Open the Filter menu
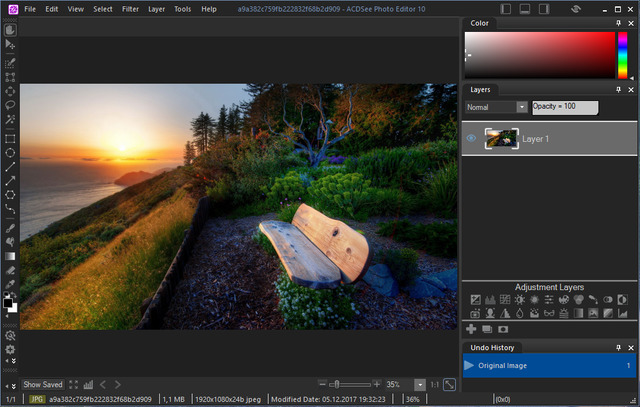This screenshot has height=407, width=640. [130, 9]
